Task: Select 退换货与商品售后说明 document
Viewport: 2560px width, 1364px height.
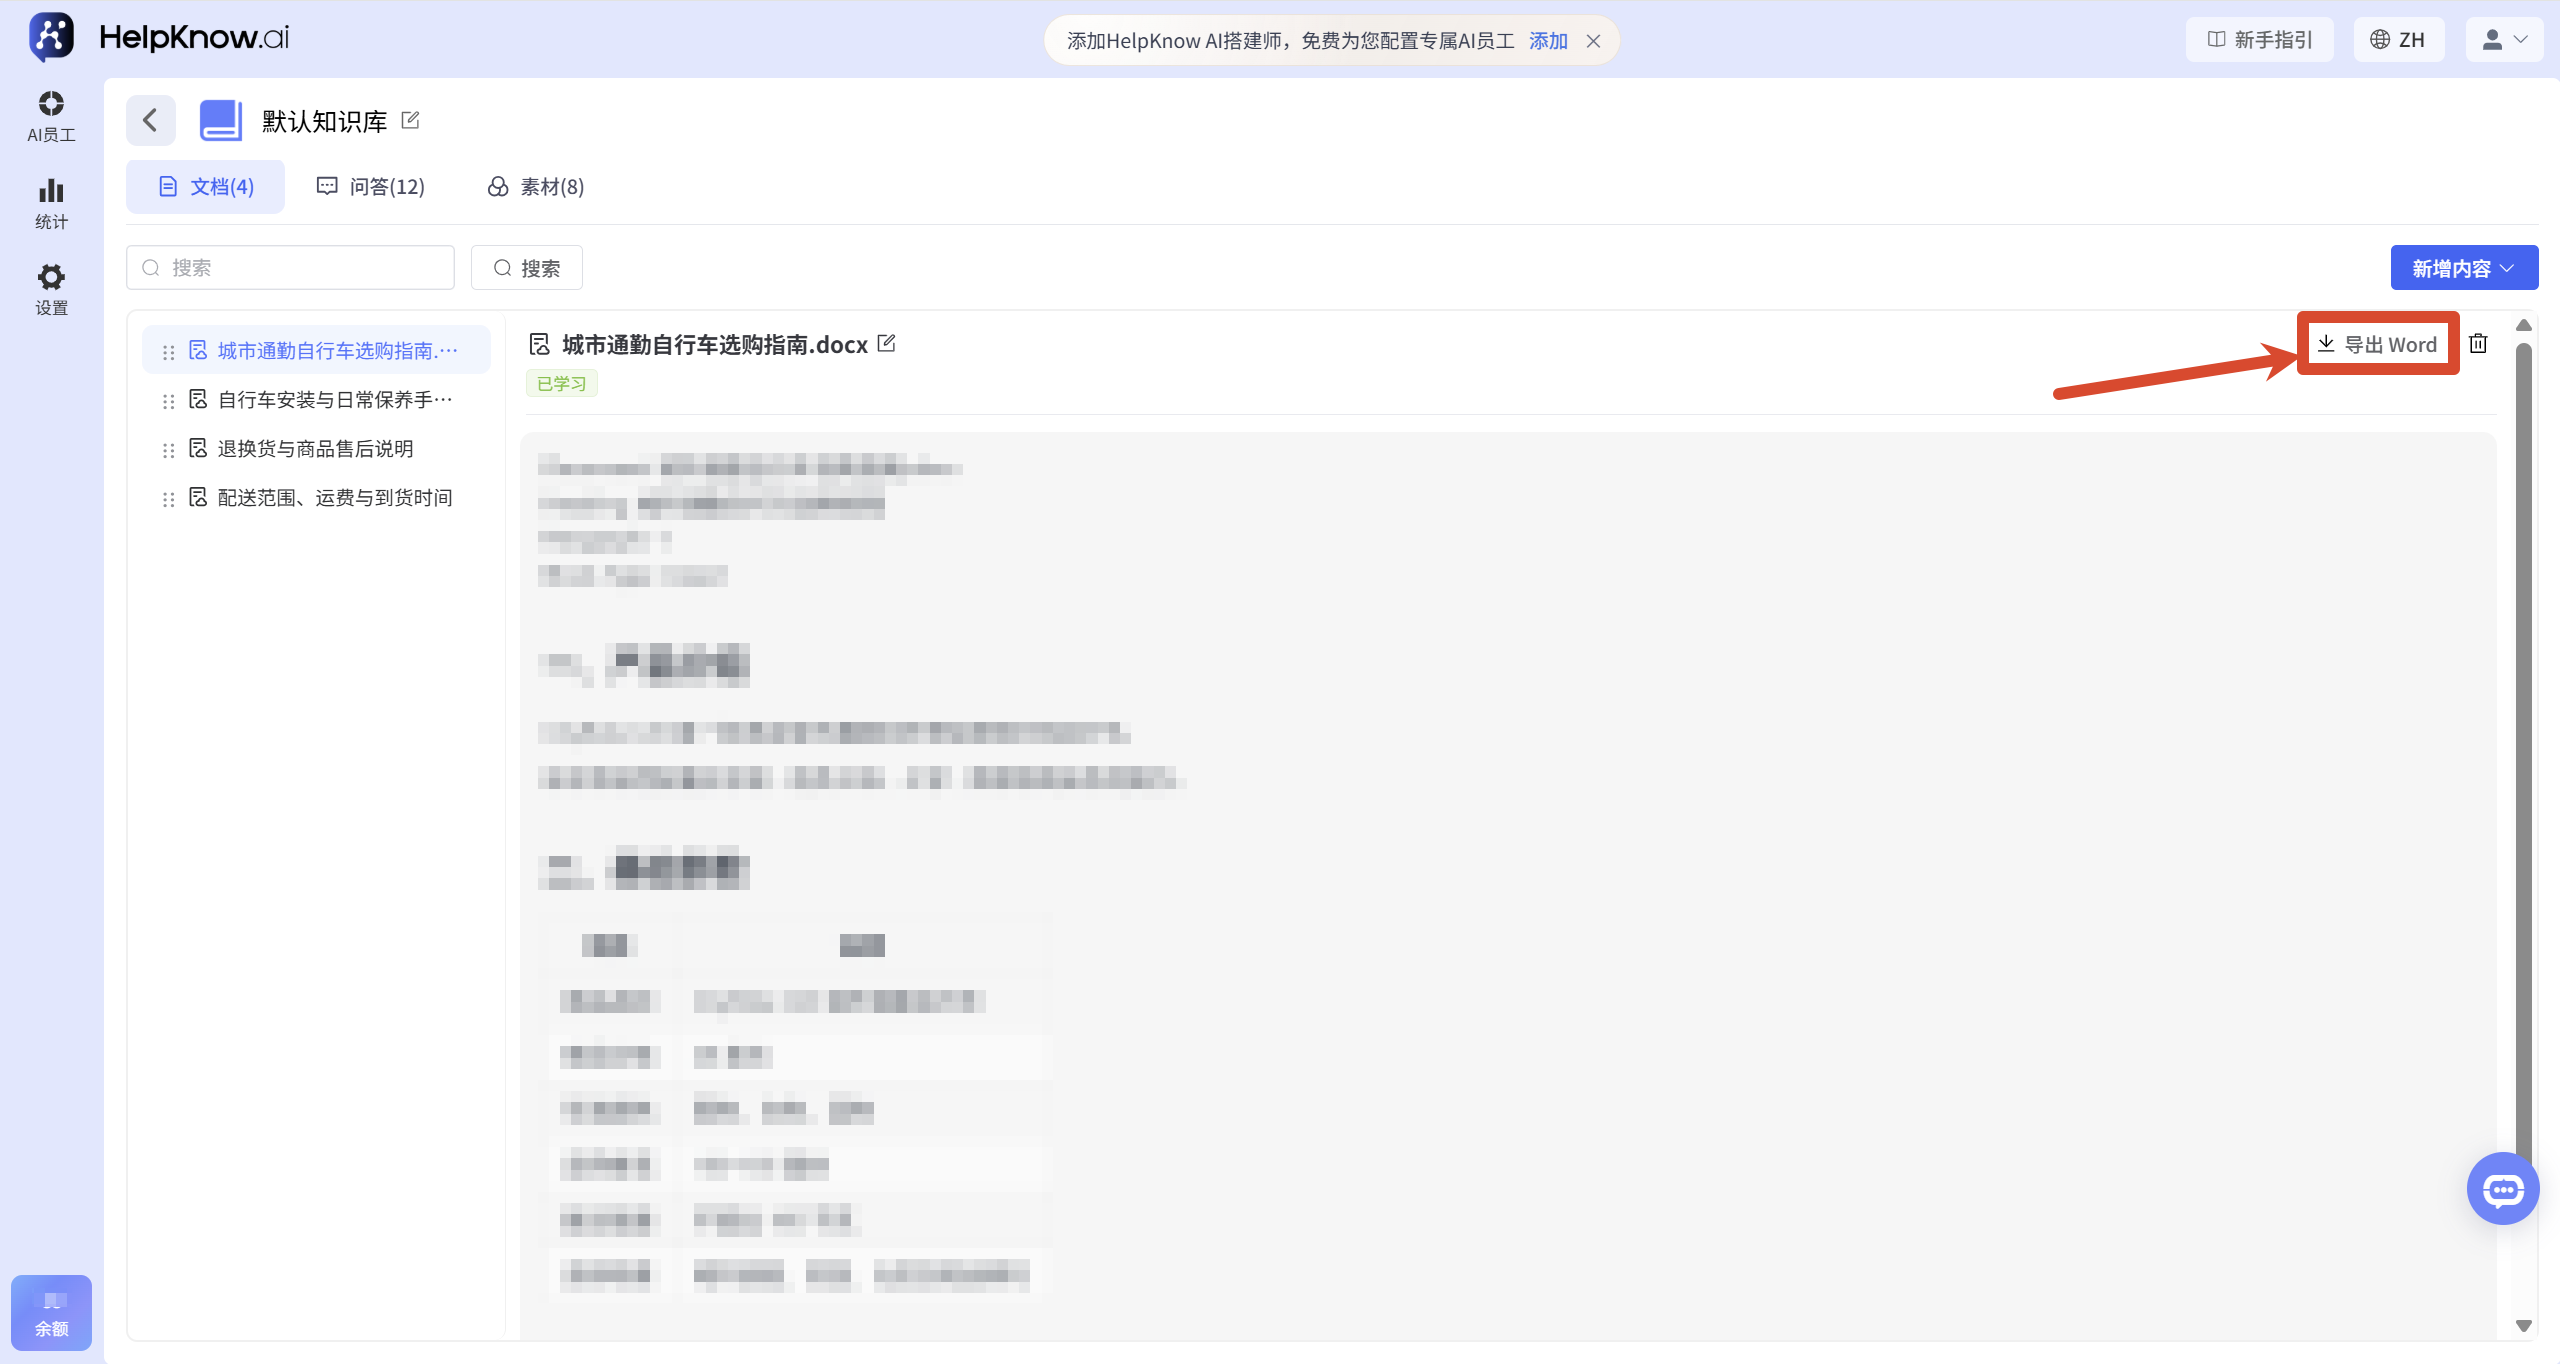Action: 316,449
